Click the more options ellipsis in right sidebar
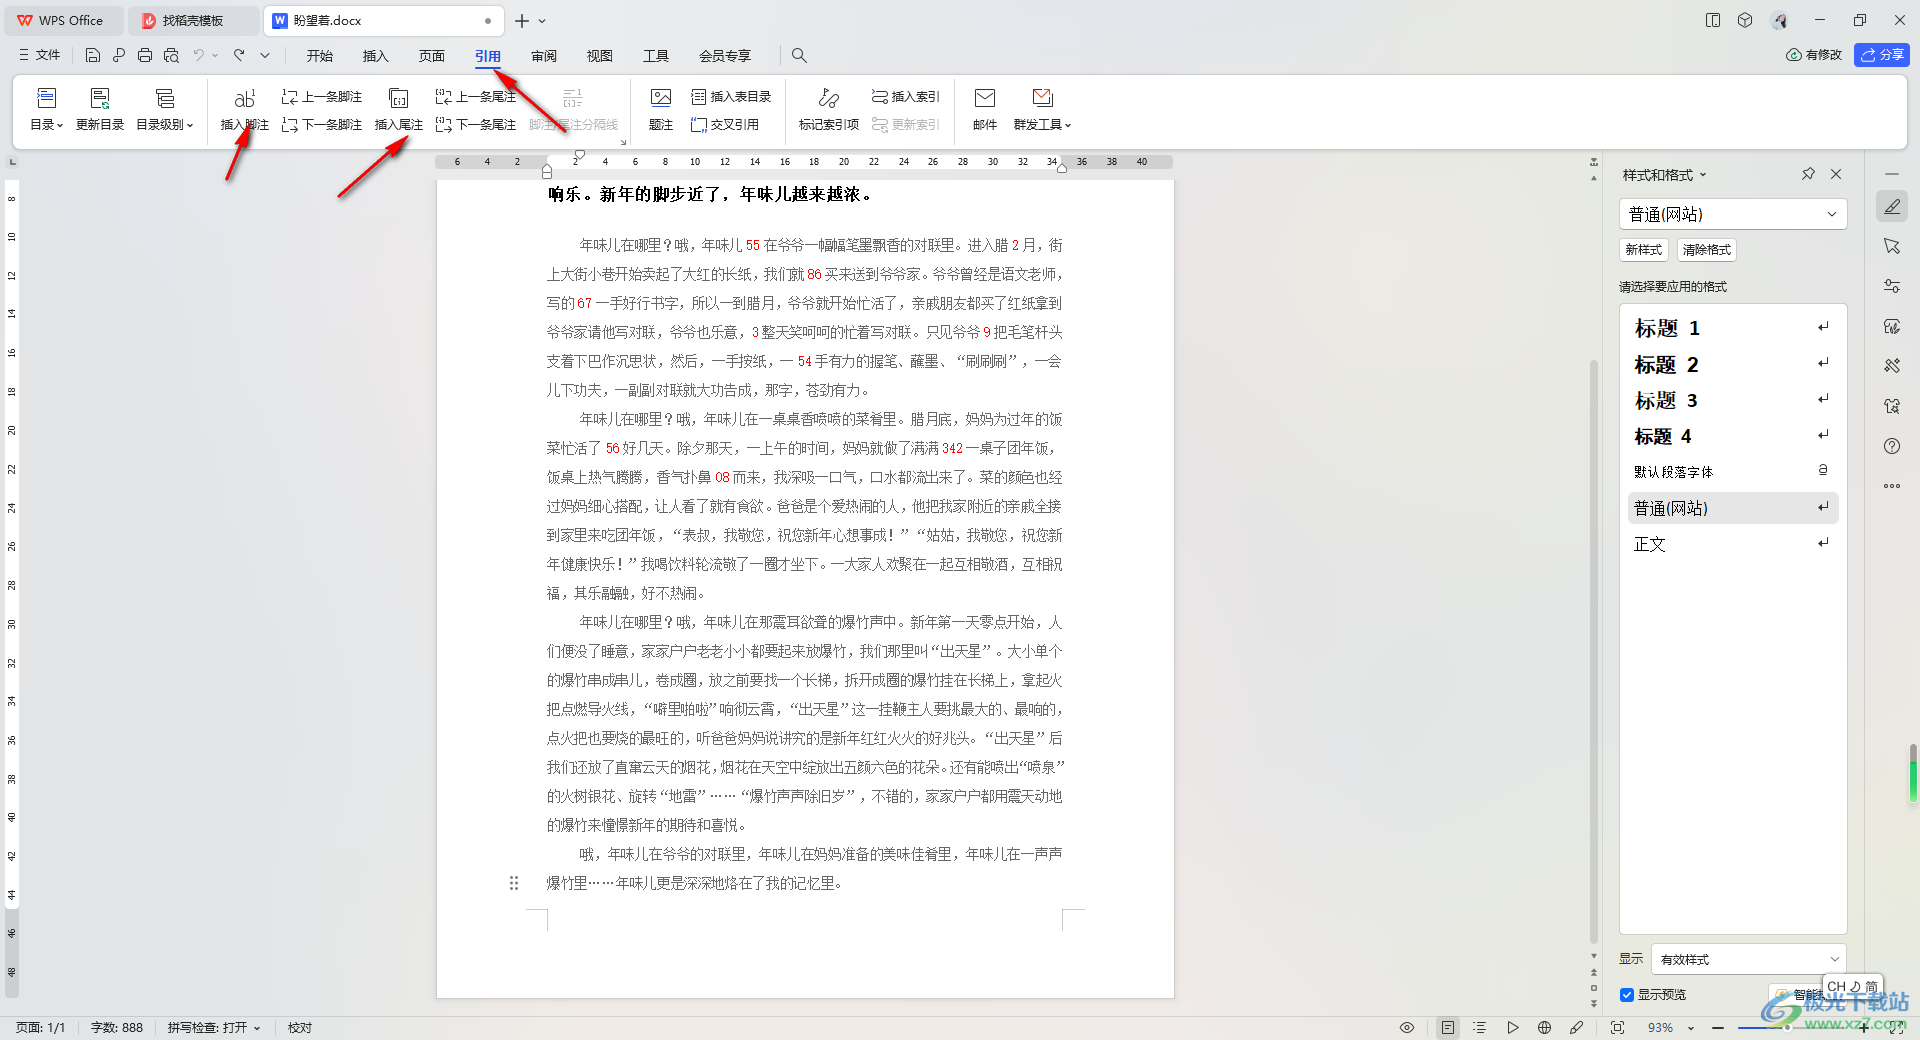 [x=1892, y=486]
